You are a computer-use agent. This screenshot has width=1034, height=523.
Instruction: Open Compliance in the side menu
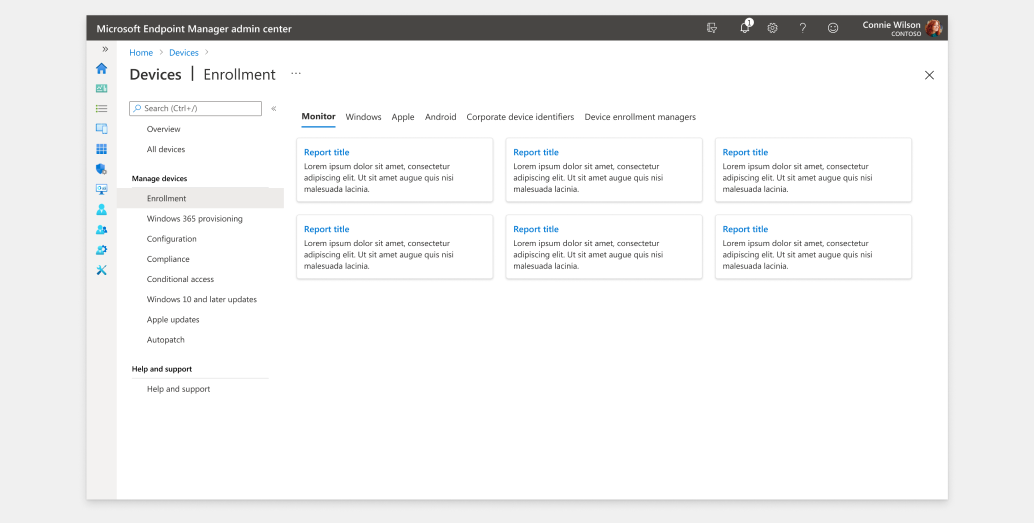pos(168,259)
